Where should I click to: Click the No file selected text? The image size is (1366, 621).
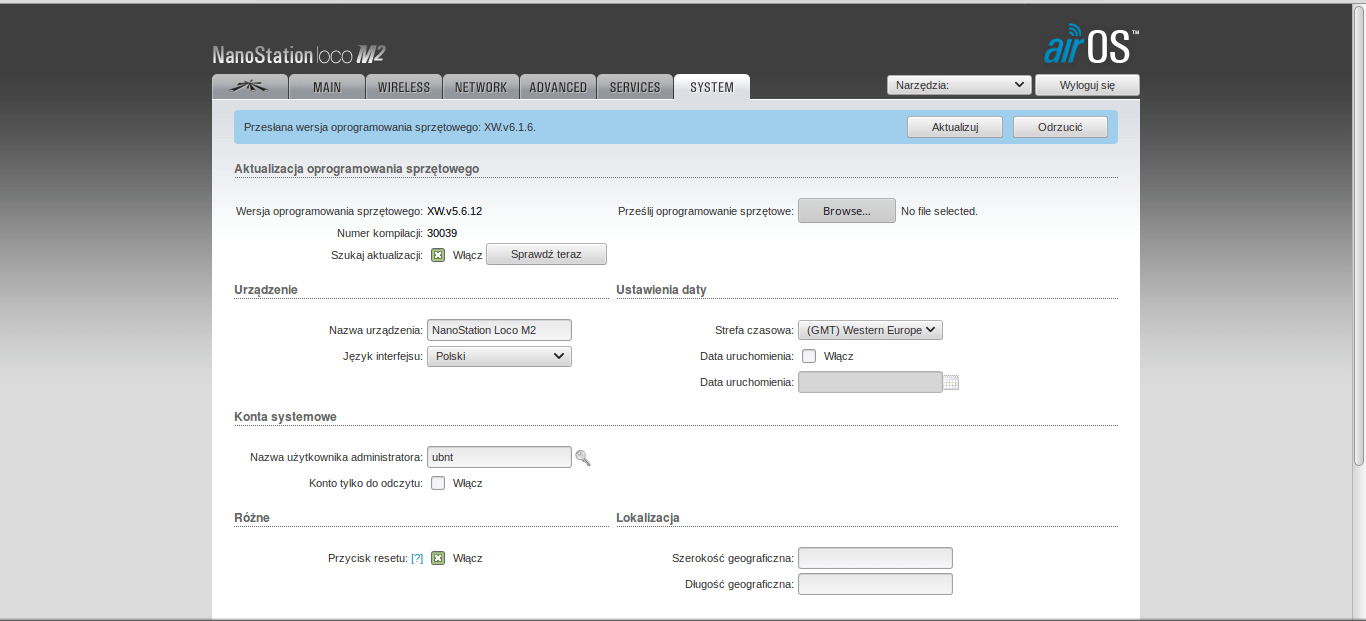point(939,211)
